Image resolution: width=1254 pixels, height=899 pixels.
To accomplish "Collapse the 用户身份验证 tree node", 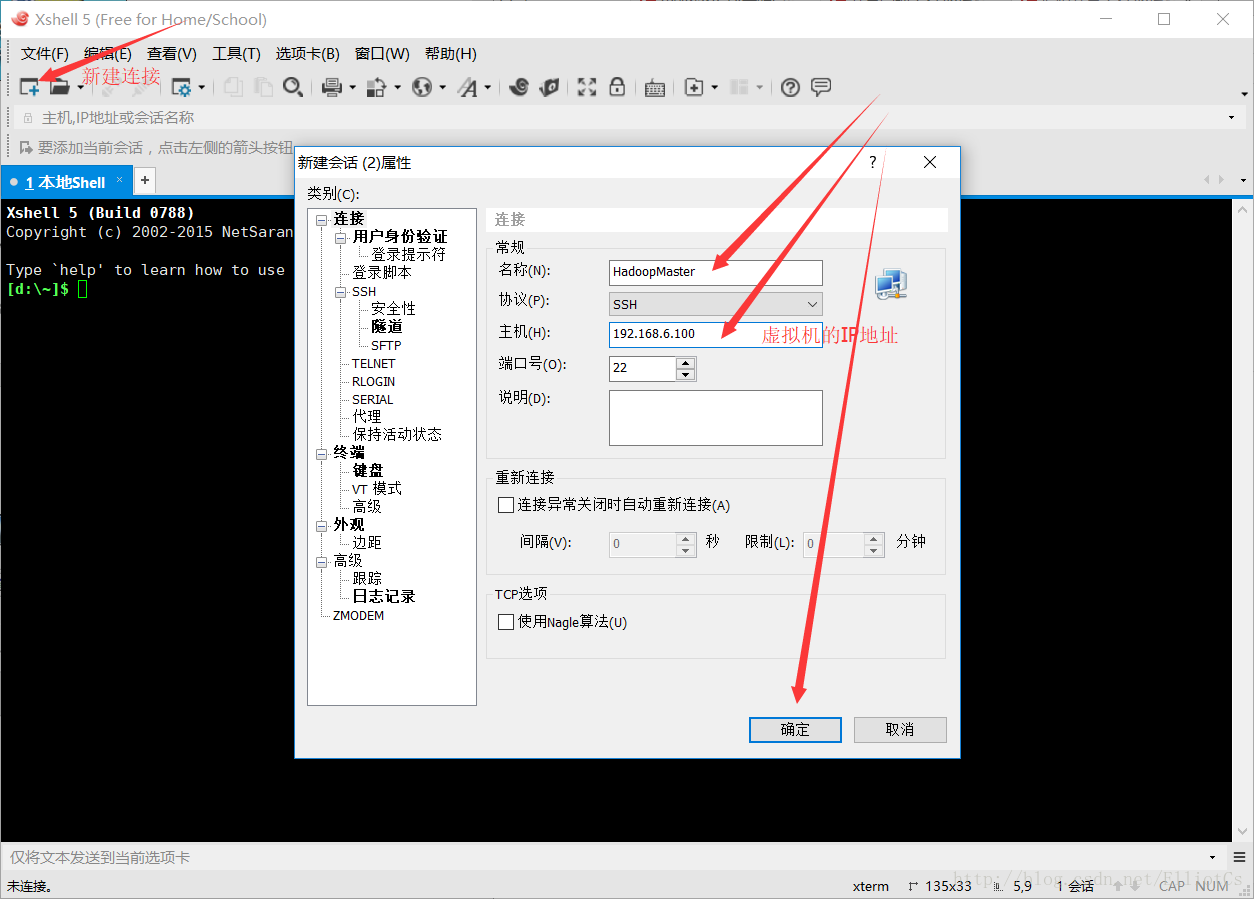I will point(341,237).
